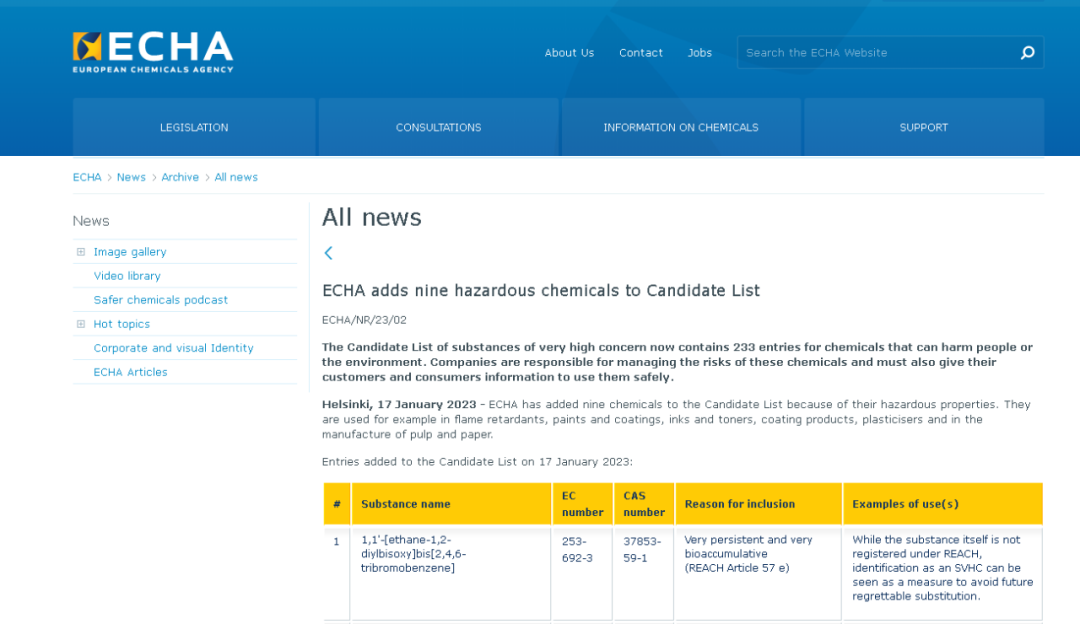Open the Contact link
Screen dimensions: 1080x624
tap(640, 53)
